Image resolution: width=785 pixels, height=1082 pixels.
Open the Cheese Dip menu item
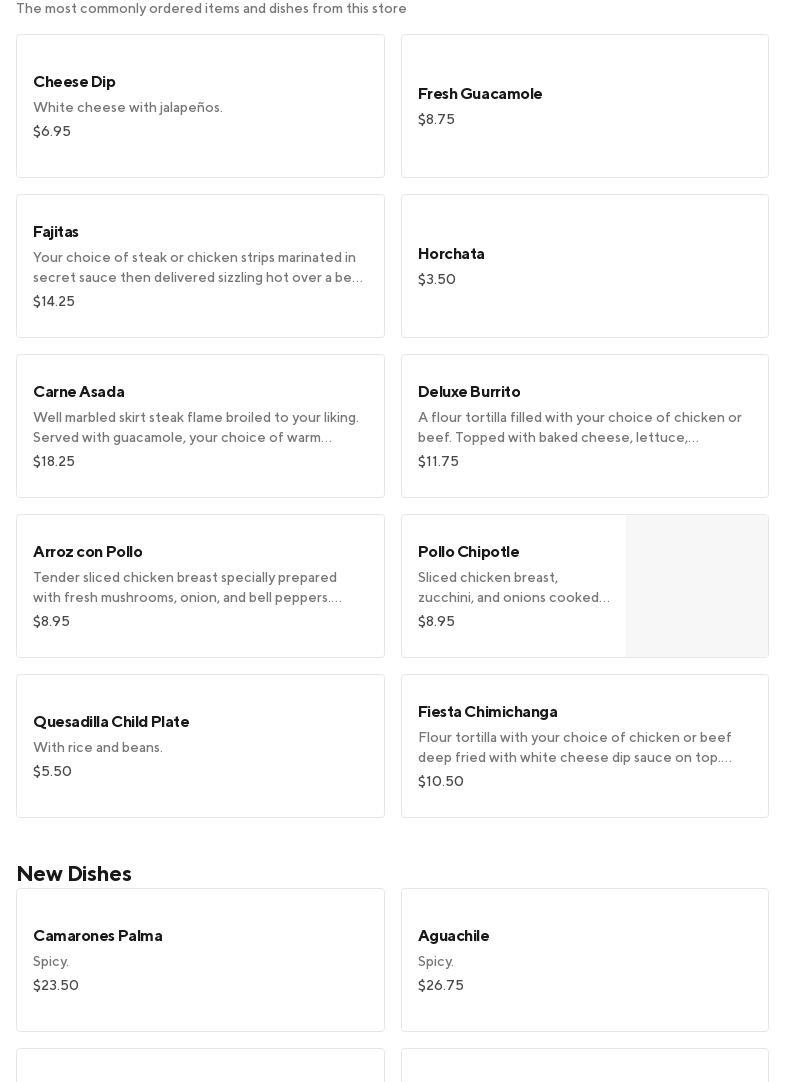(200, 106)
